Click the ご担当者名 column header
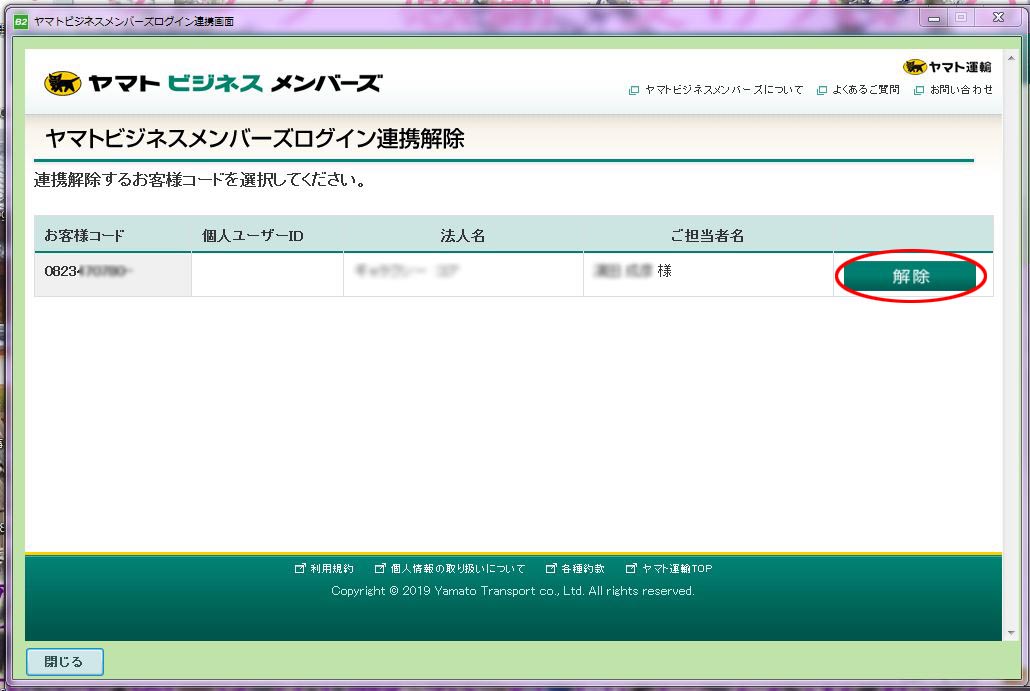Image resolution: width=1030 pixels, height=691 pixels. pyautogui.click(x=707, y=235)
